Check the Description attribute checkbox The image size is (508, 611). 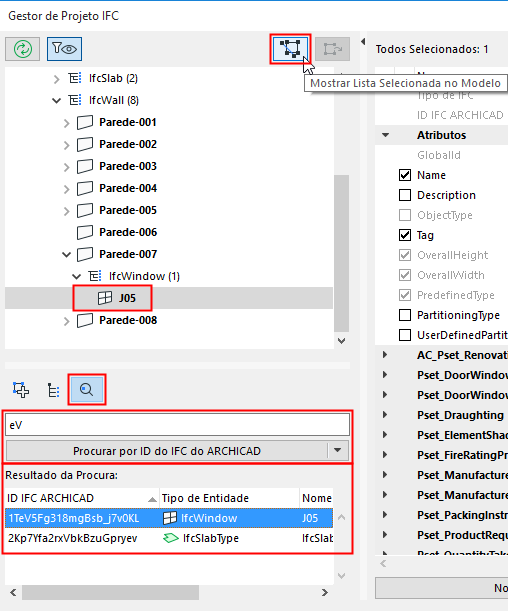coord(405,195)
